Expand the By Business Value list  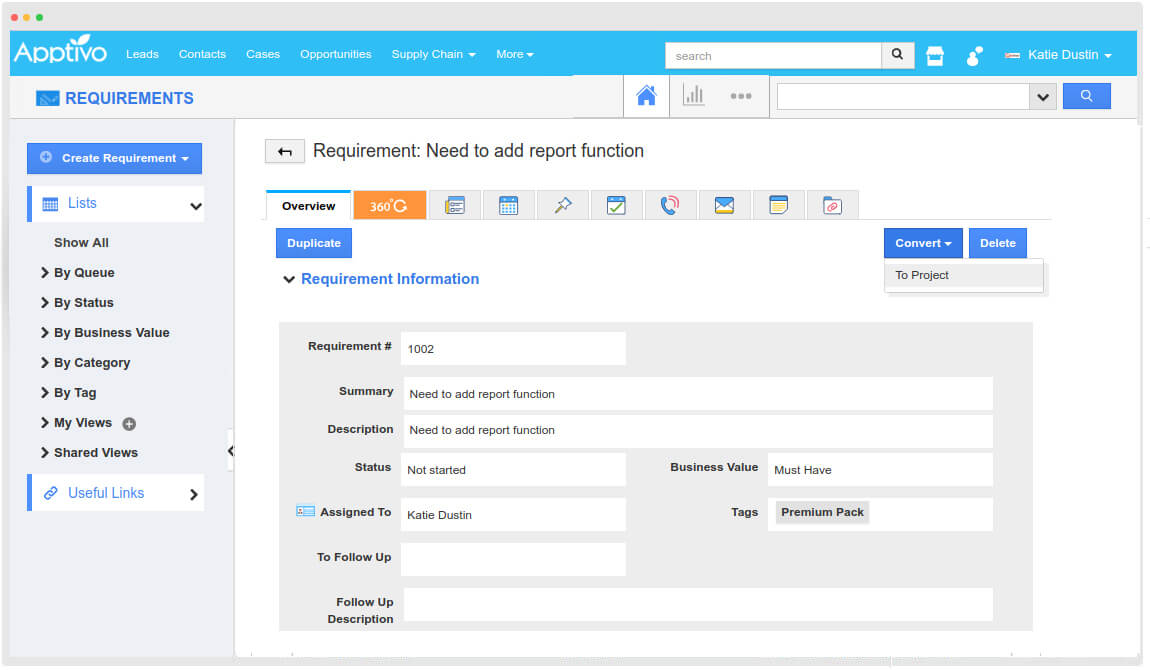click(x=111, y=333)
